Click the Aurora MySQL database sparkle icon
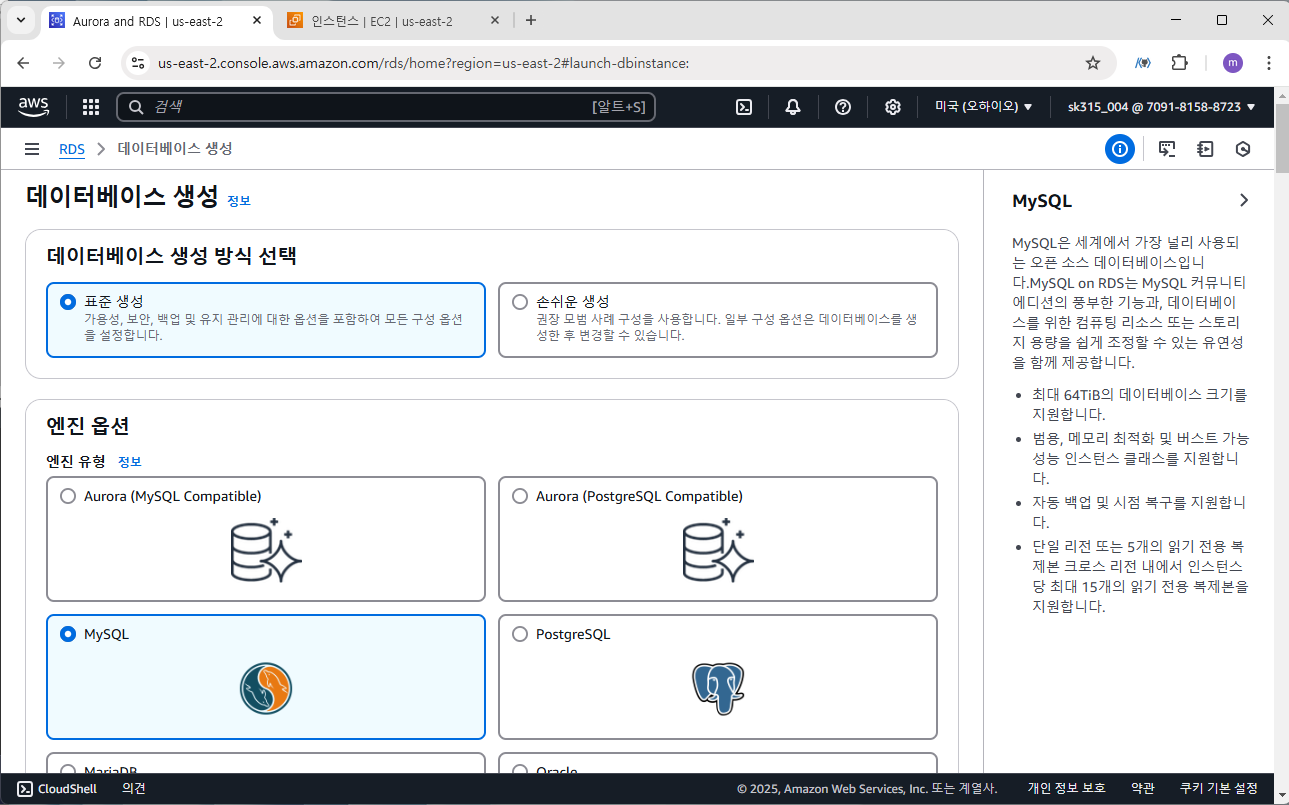 (266, 550)
